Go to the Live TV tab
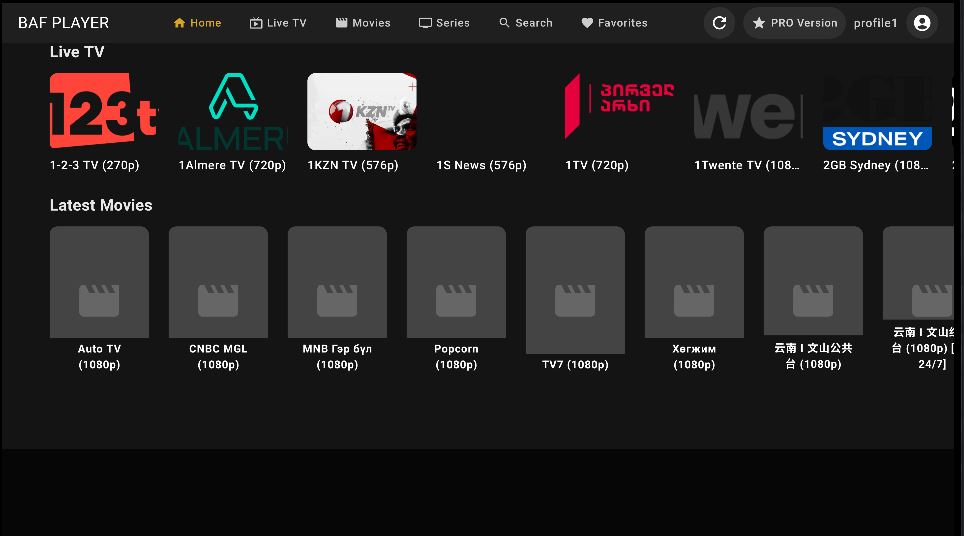Screen dimensions: 964x536 (278, 23)
